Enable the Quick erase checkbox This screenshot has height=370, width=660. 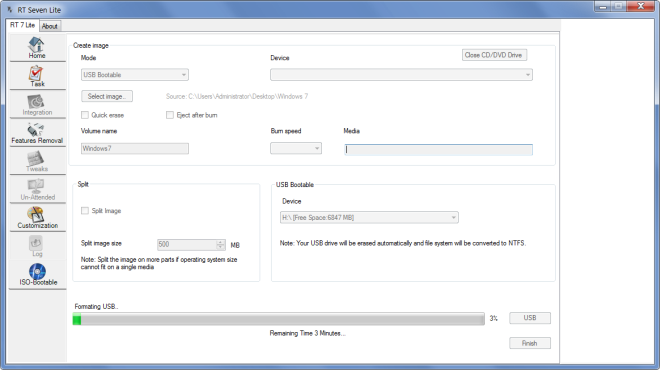(x=85, y=115)
